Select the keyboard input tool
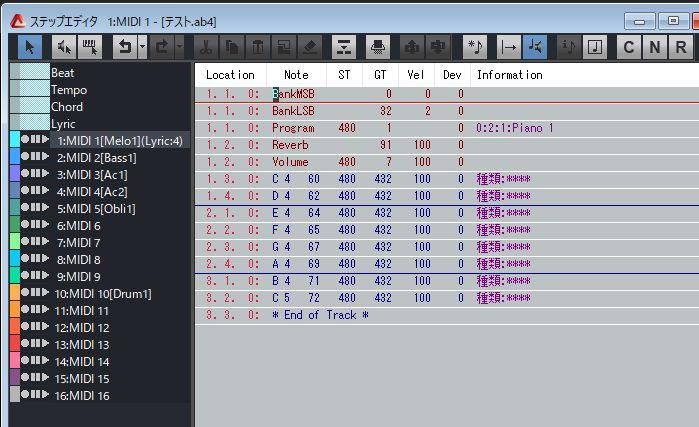The width and height of the screenshot is (699, 427). pos(88,46)
